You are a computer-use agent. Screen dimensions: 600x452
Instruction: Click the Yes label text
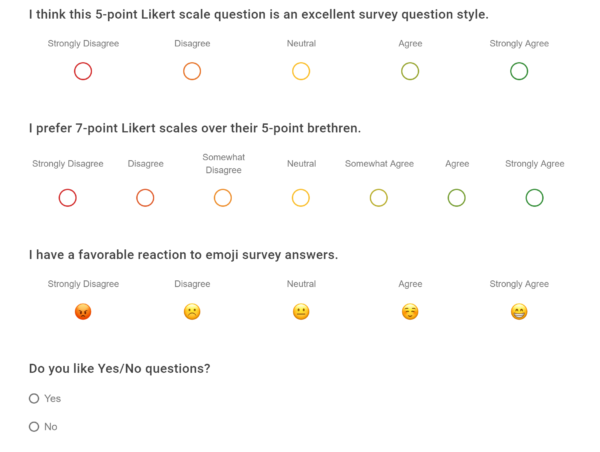[52, 398]
